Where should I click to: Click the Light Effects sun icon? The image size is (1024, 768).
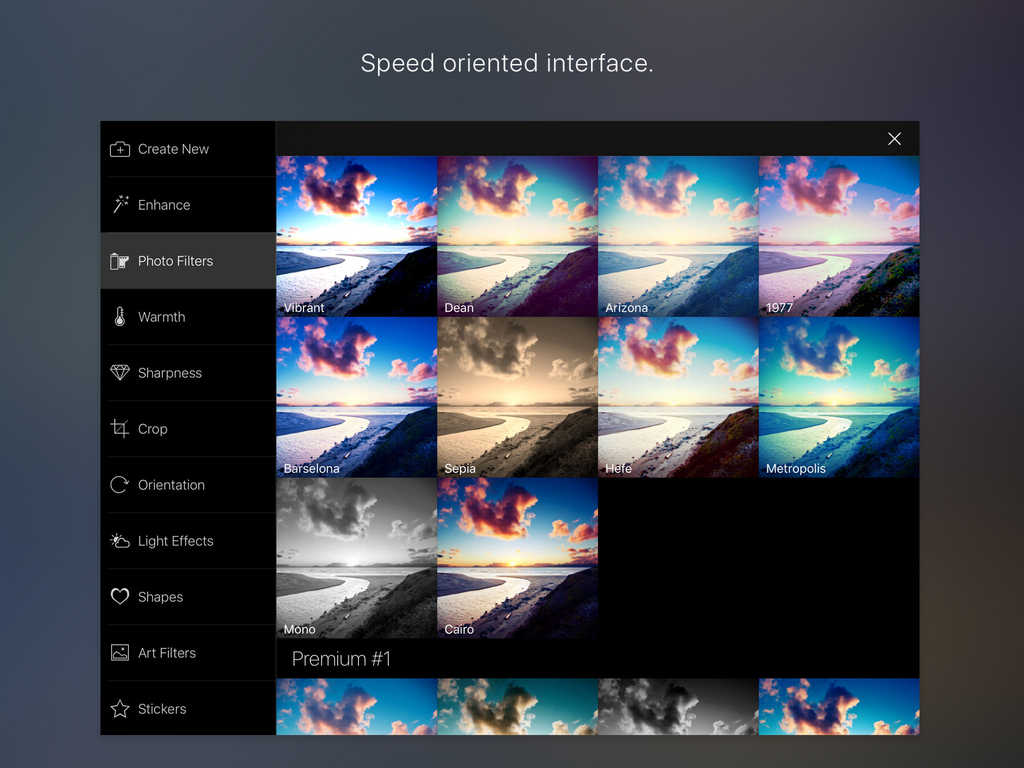click(120, 541)
